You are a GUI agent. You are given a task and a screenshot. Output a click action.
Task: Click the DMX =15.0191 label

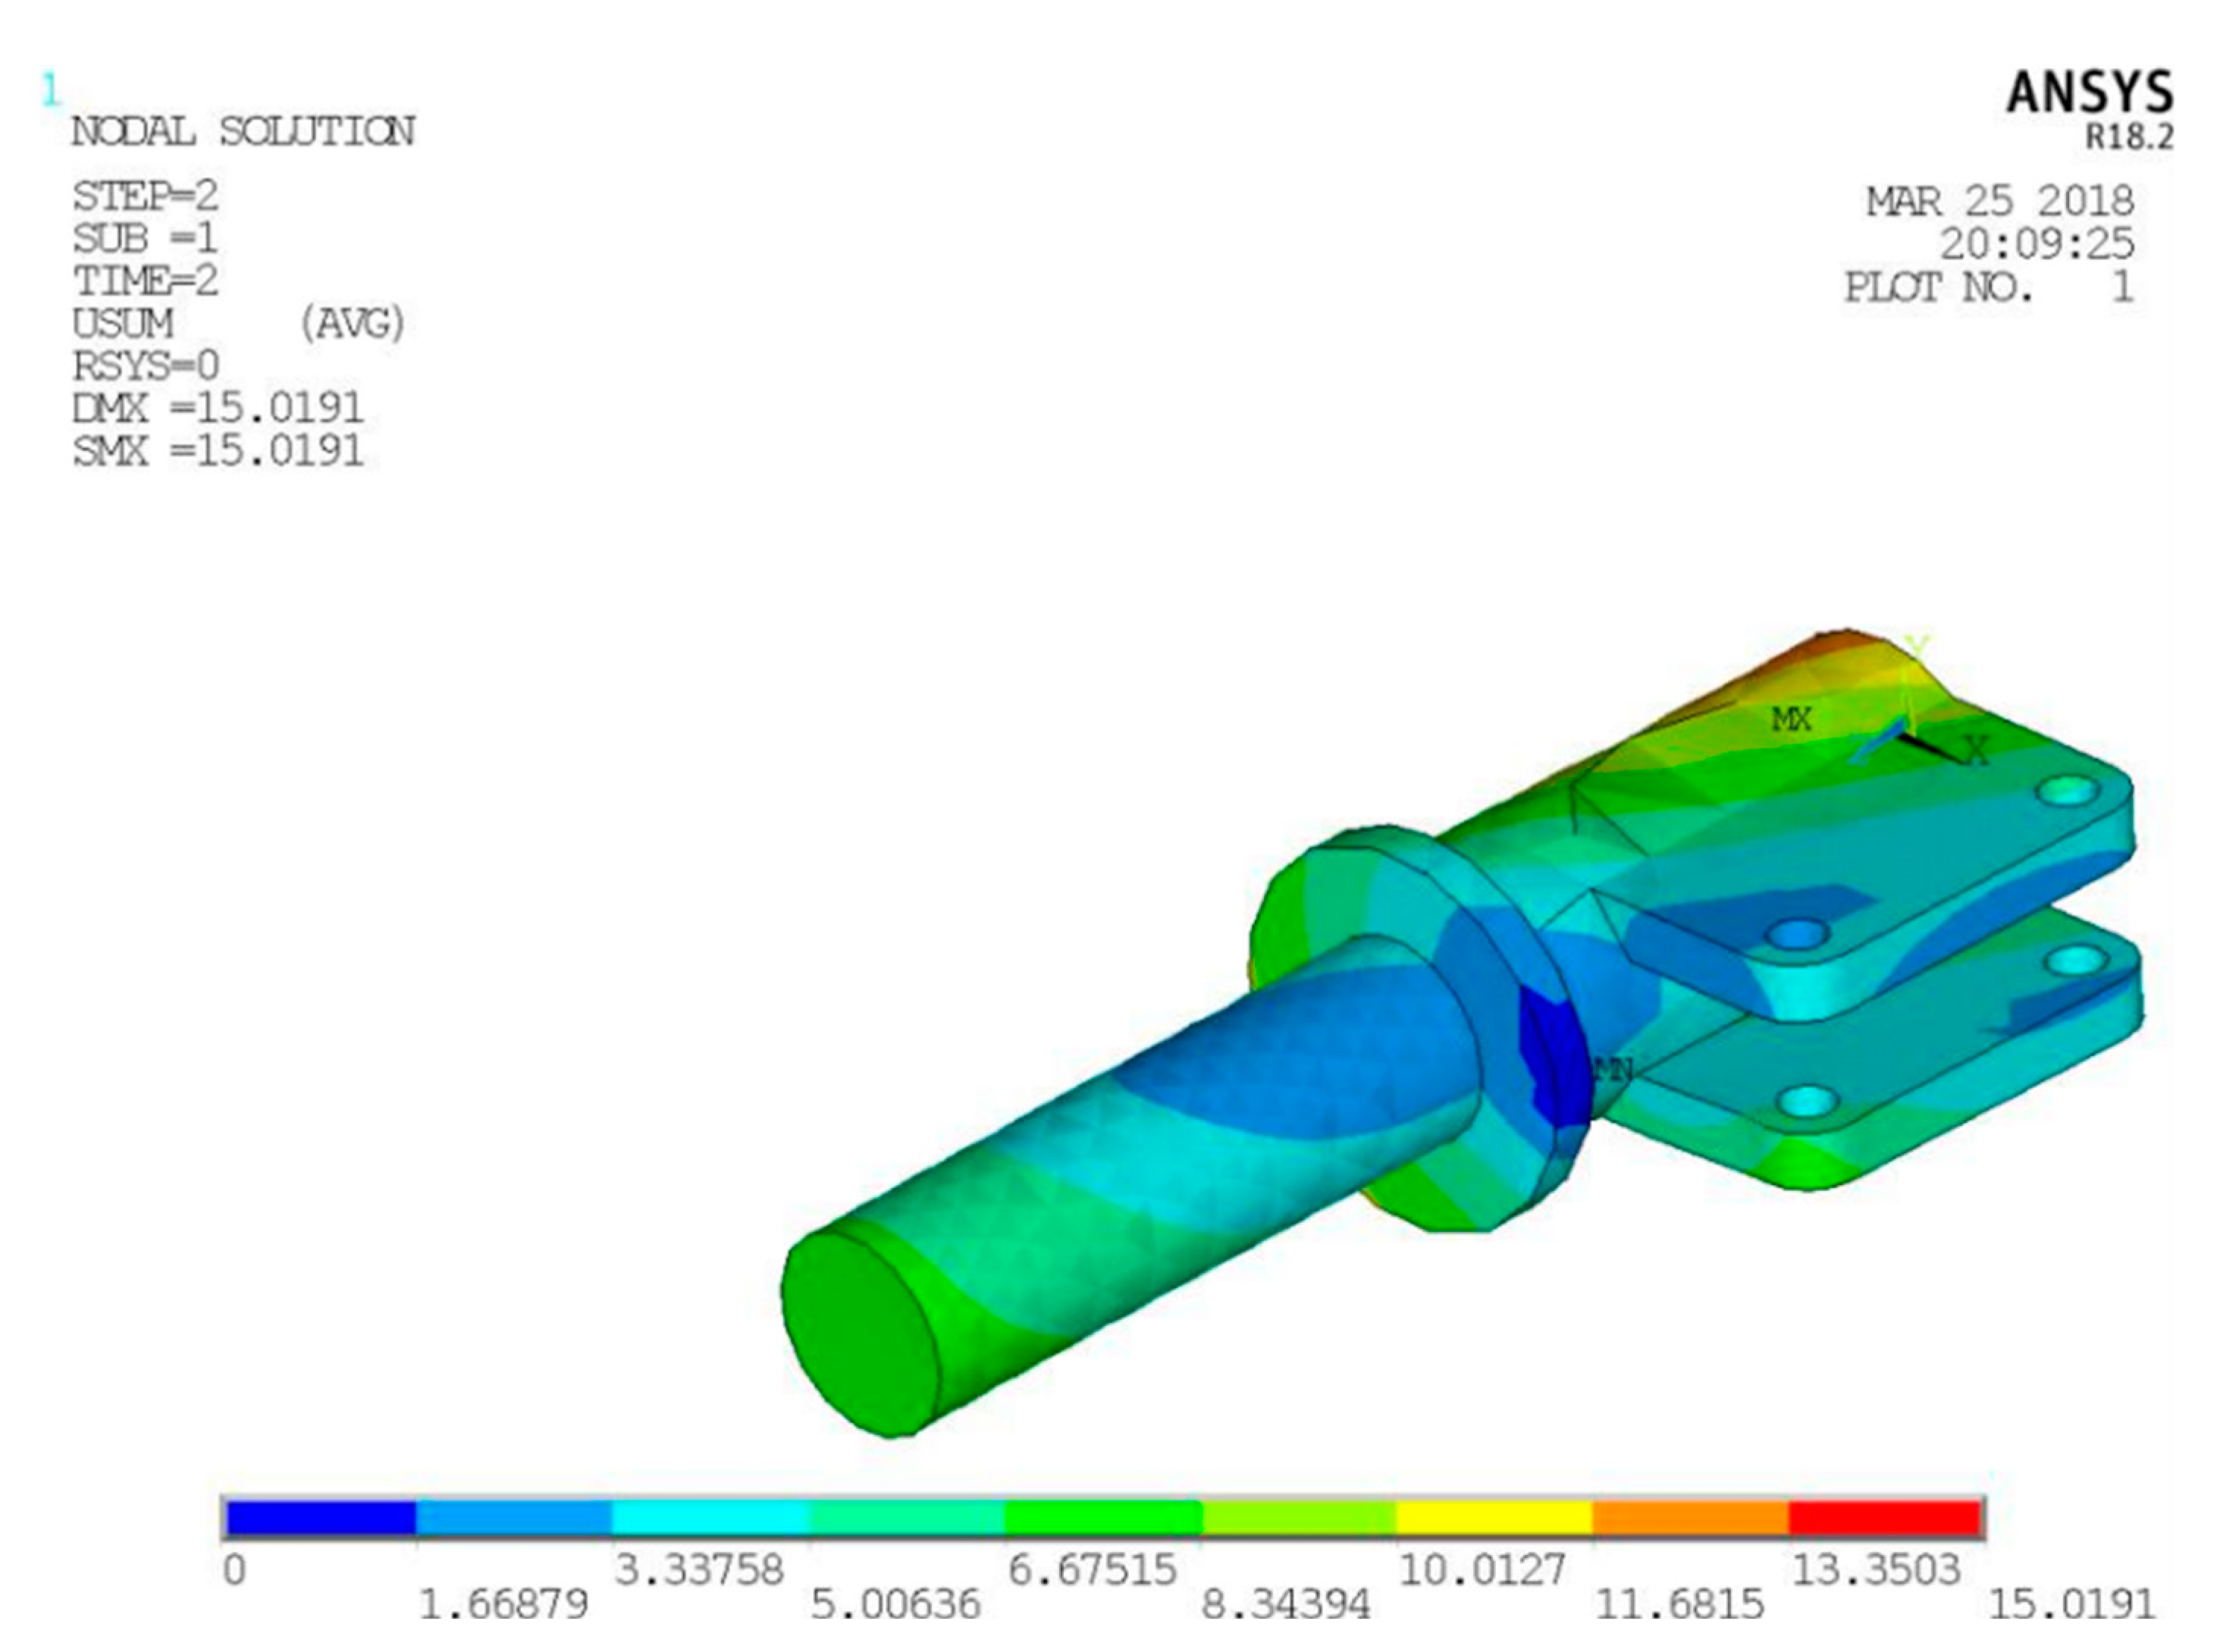coord(218,408)
